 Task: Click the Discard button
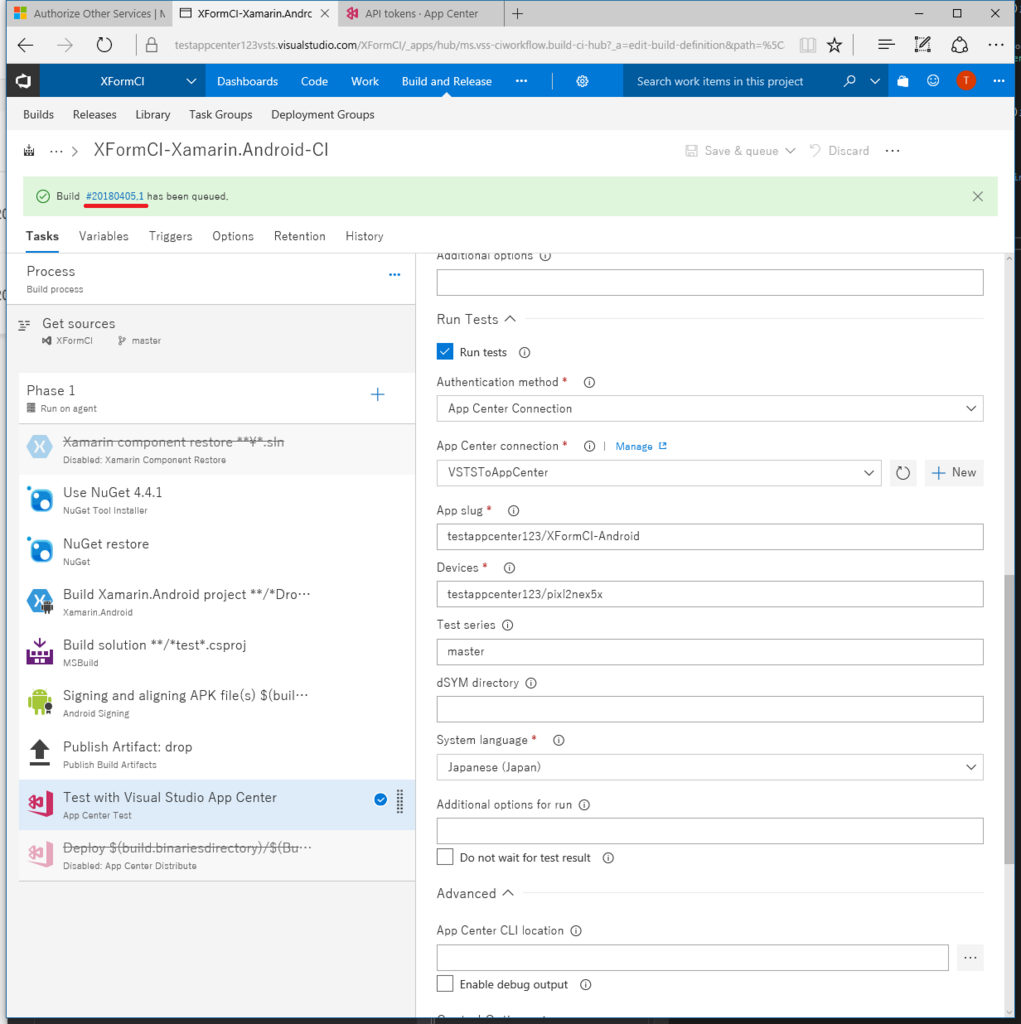(839, 151)
